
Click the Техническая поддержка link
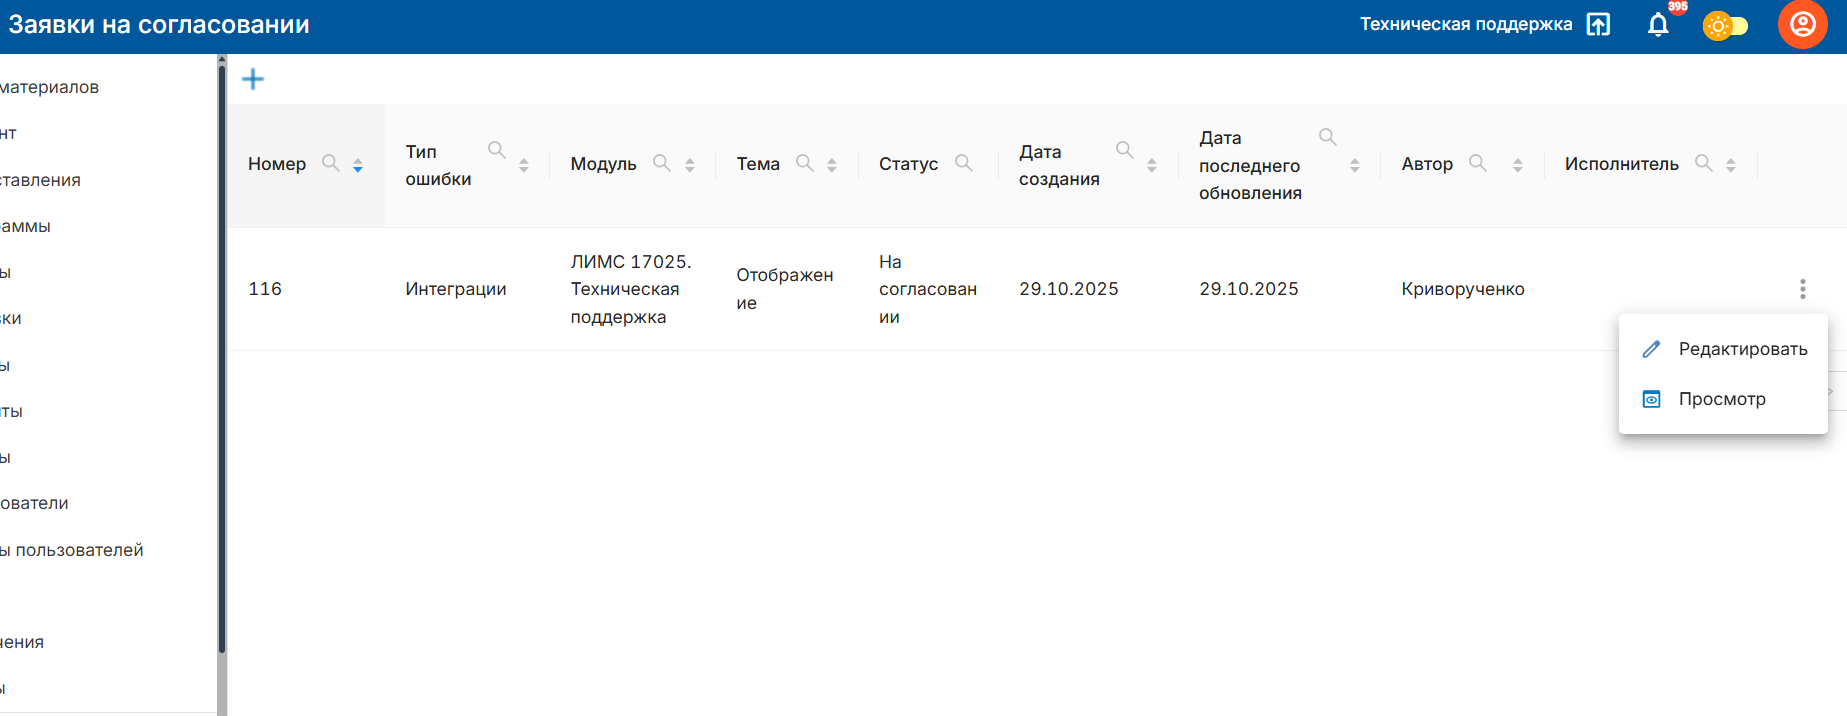1465,24
